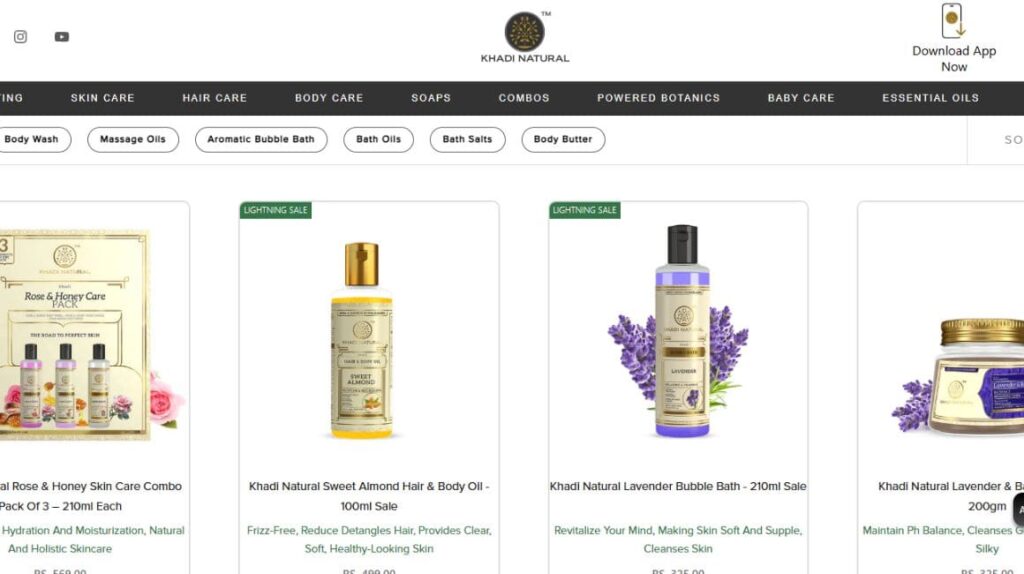1024x574 pixels.
Task: Open the Skin Care menu
Action: [x=103, y=98]
